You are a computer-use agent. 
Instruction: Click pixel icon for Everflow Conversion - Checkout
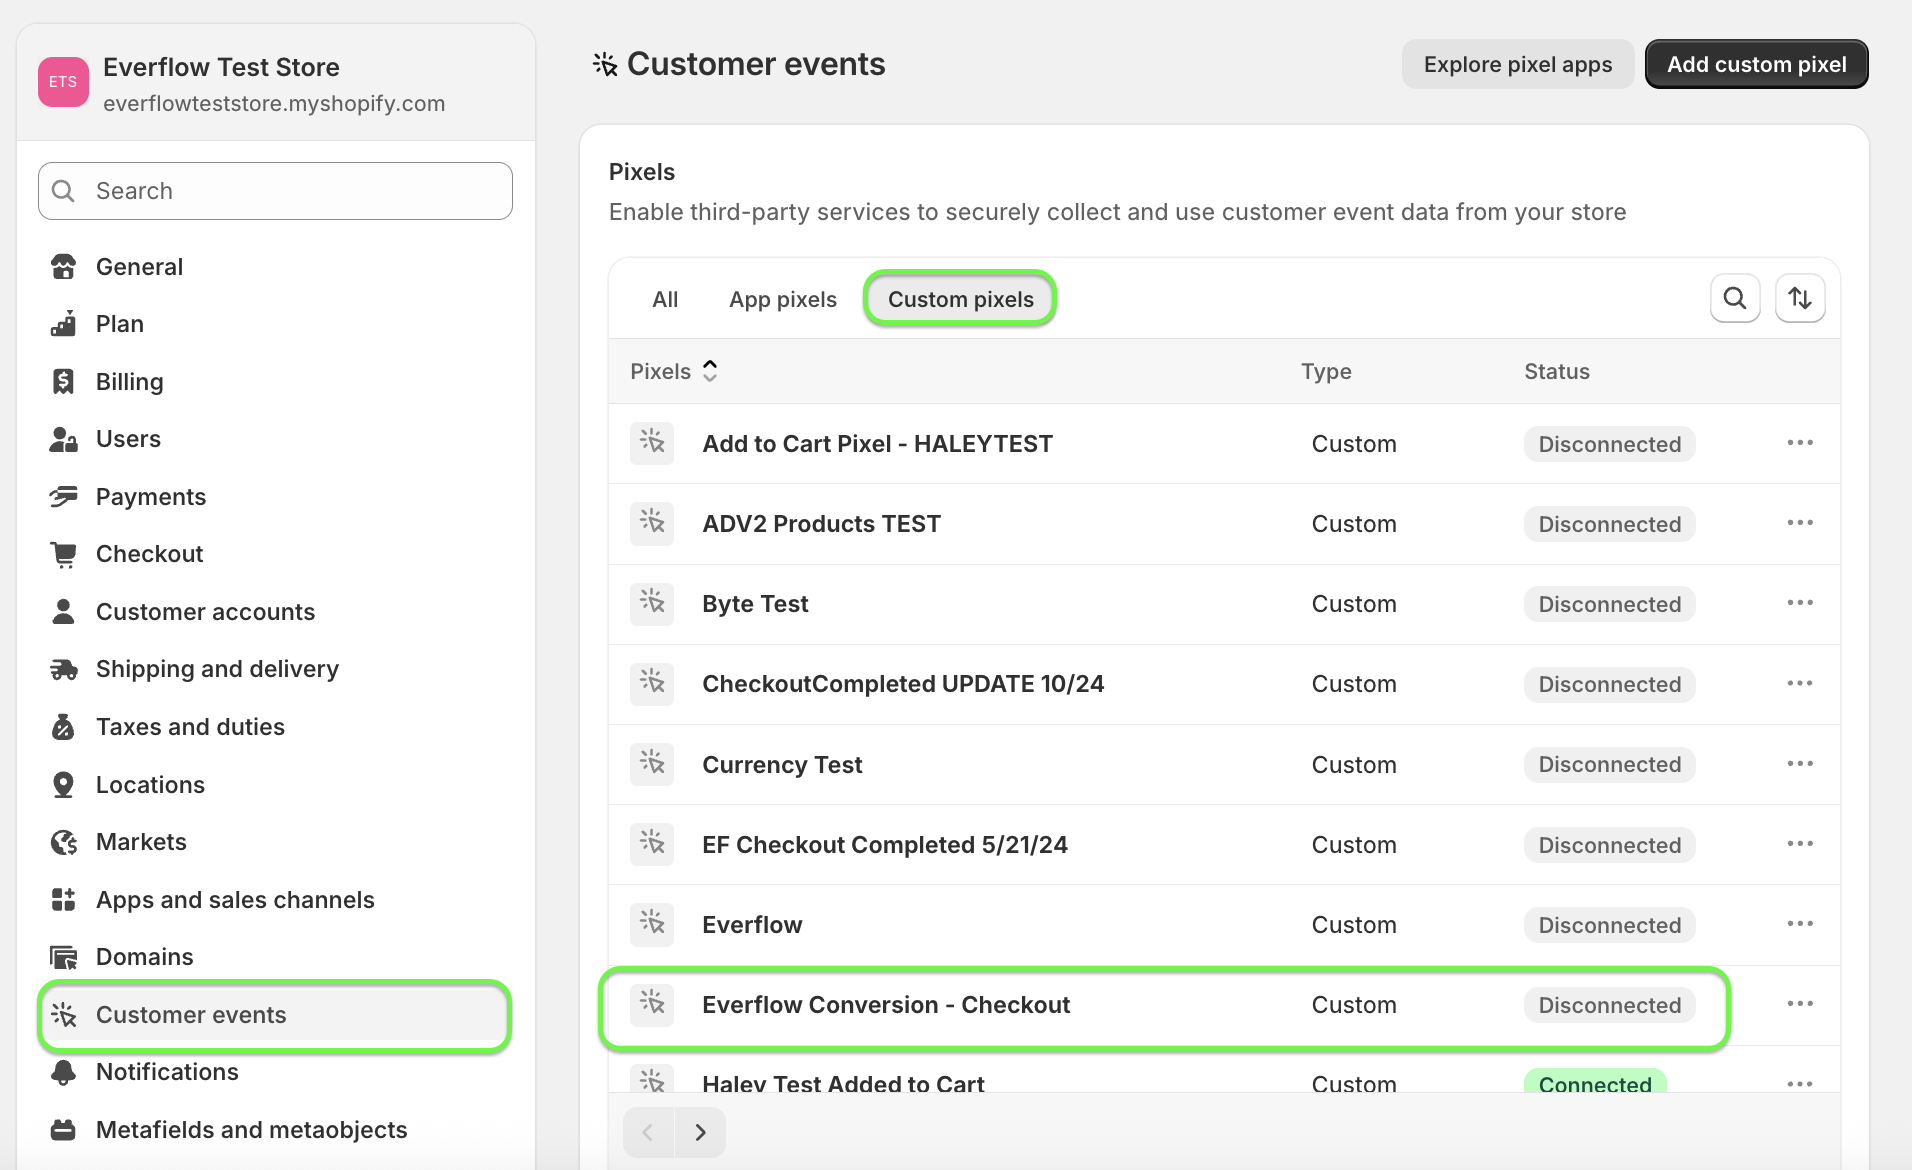click(x=652, y=1004)
